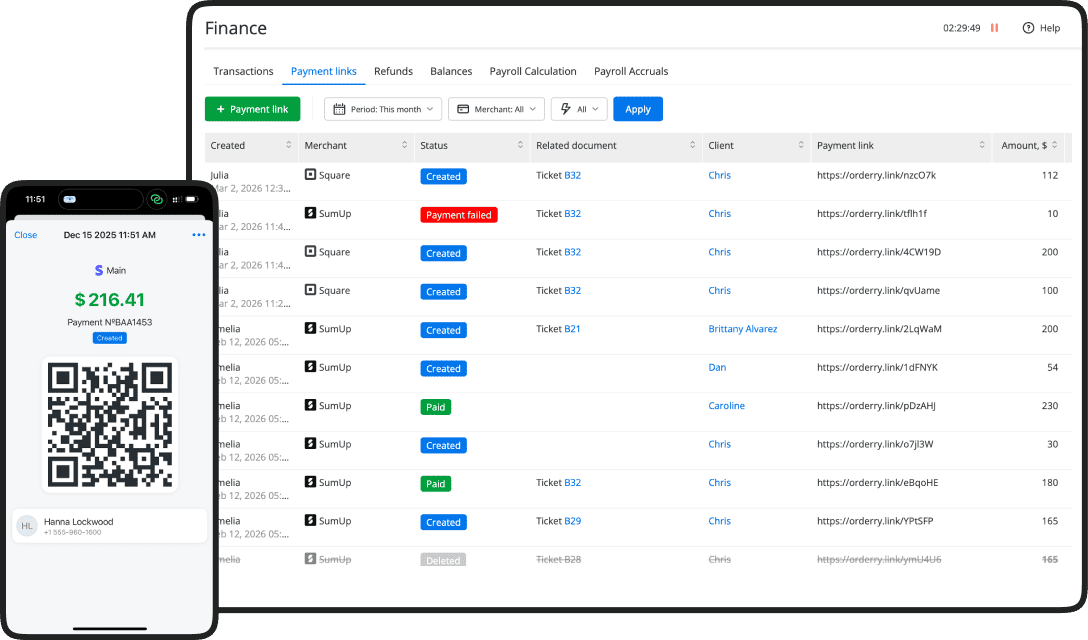Image resolution: width=1088 pixels, height=640 pixels.
Task: Switch to the Transactions tab
Action: click(243, 71)
